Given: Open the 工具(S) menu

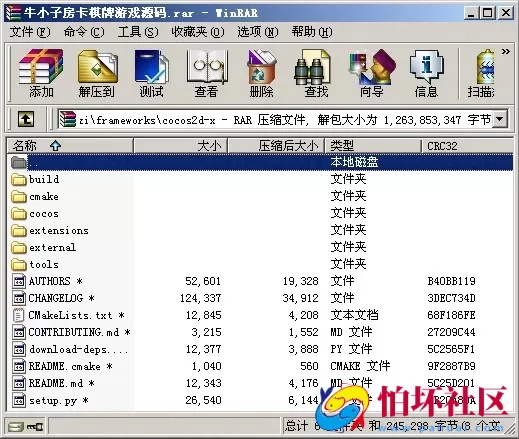Looking at the screenshot, I should tap(138, 32).
